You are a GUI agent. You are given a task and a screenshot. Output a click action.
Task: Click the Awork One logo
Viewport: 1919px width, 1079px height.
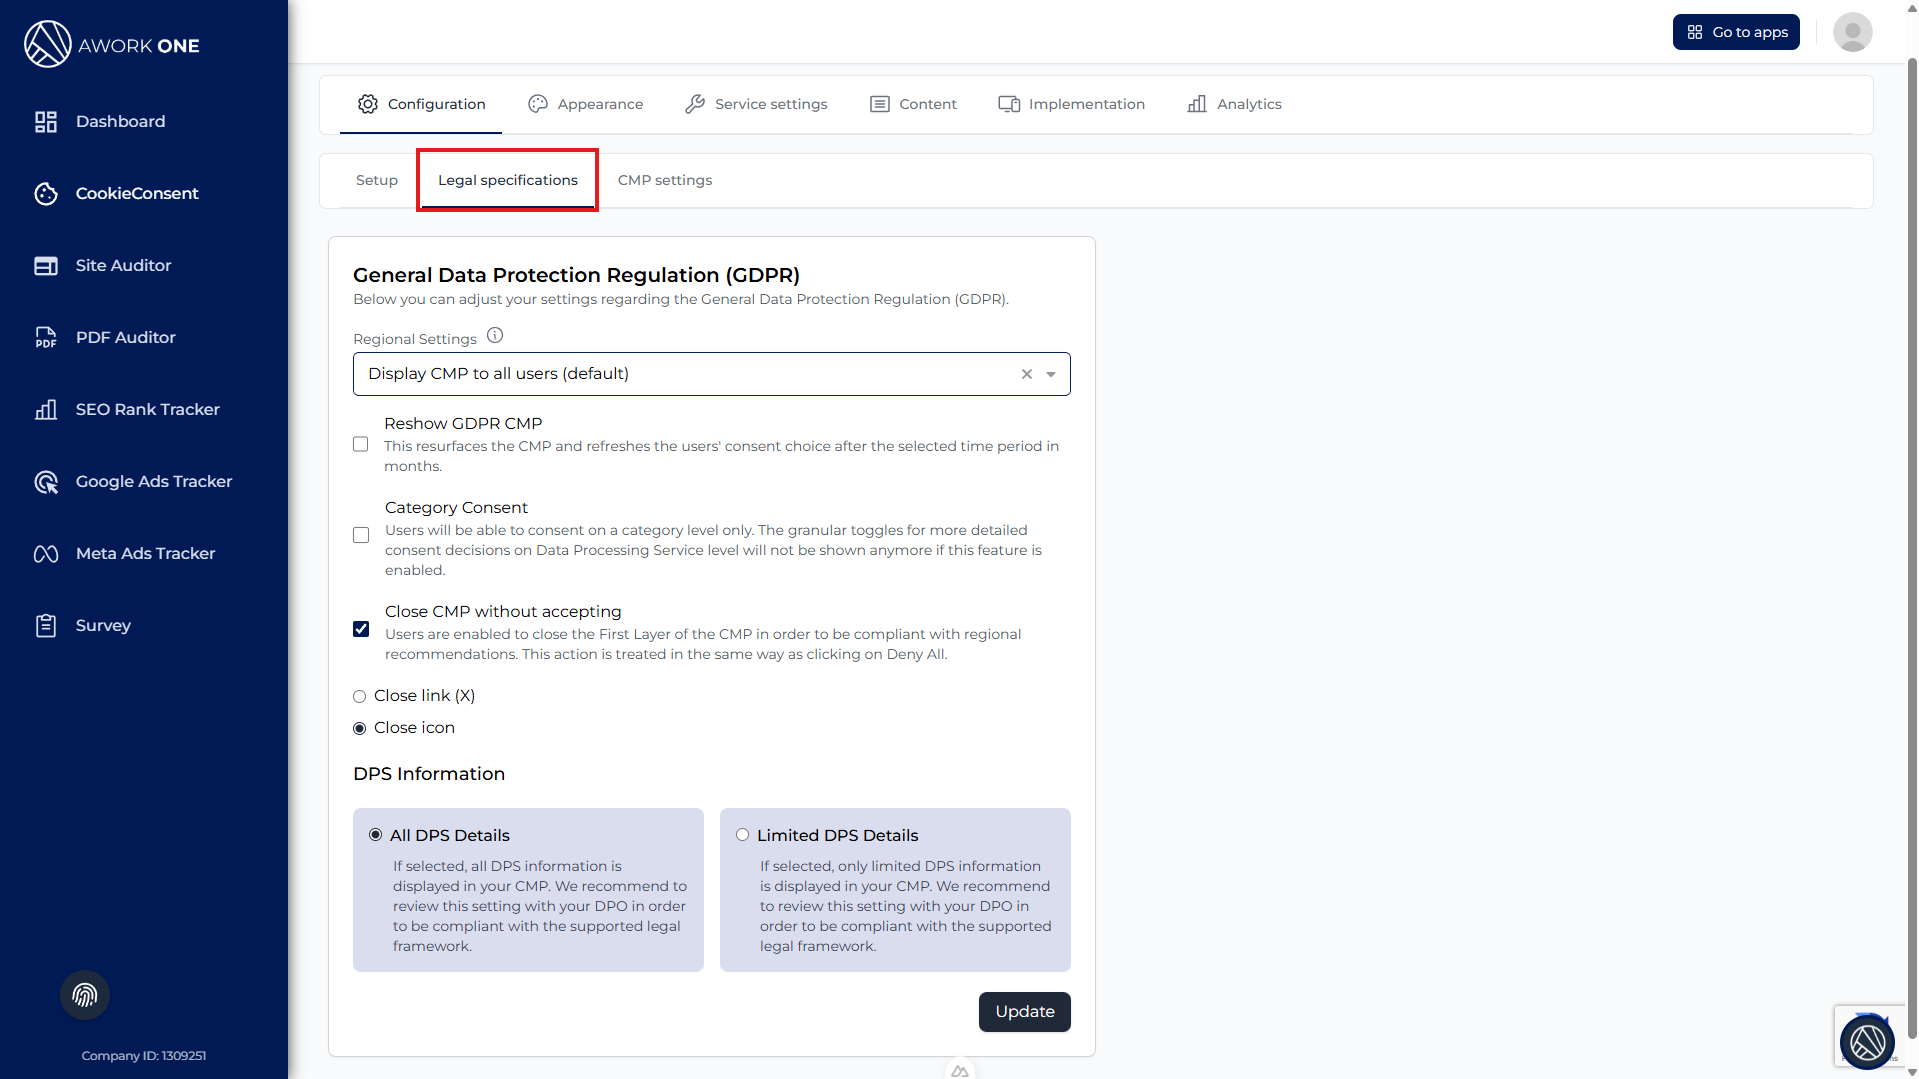pos(112,45)
